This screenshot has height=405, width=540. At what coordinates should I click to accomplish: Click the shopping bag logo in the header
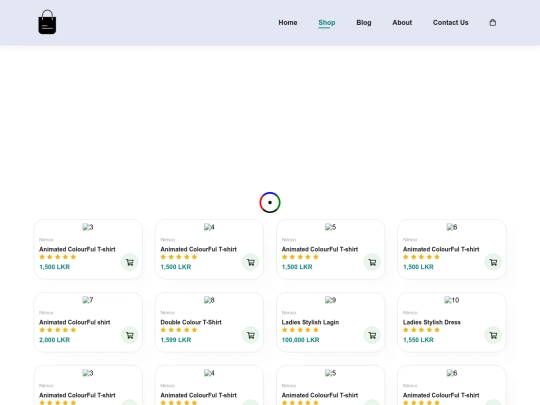(47, 22)
